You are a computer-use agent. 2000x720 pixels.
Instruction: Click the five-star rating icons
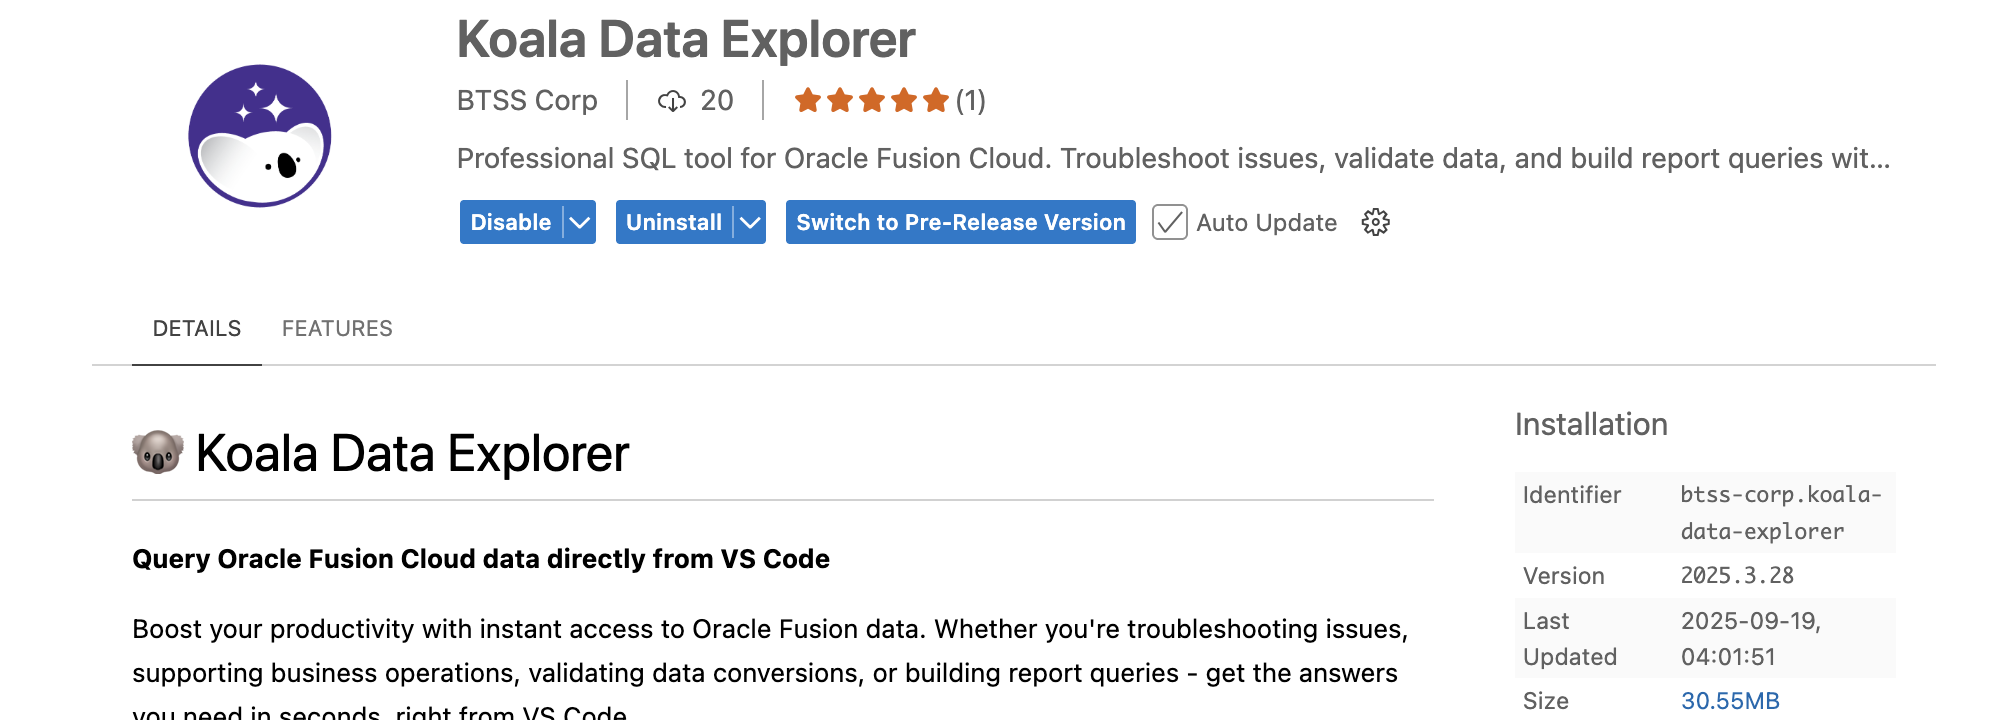pos(870,101)
